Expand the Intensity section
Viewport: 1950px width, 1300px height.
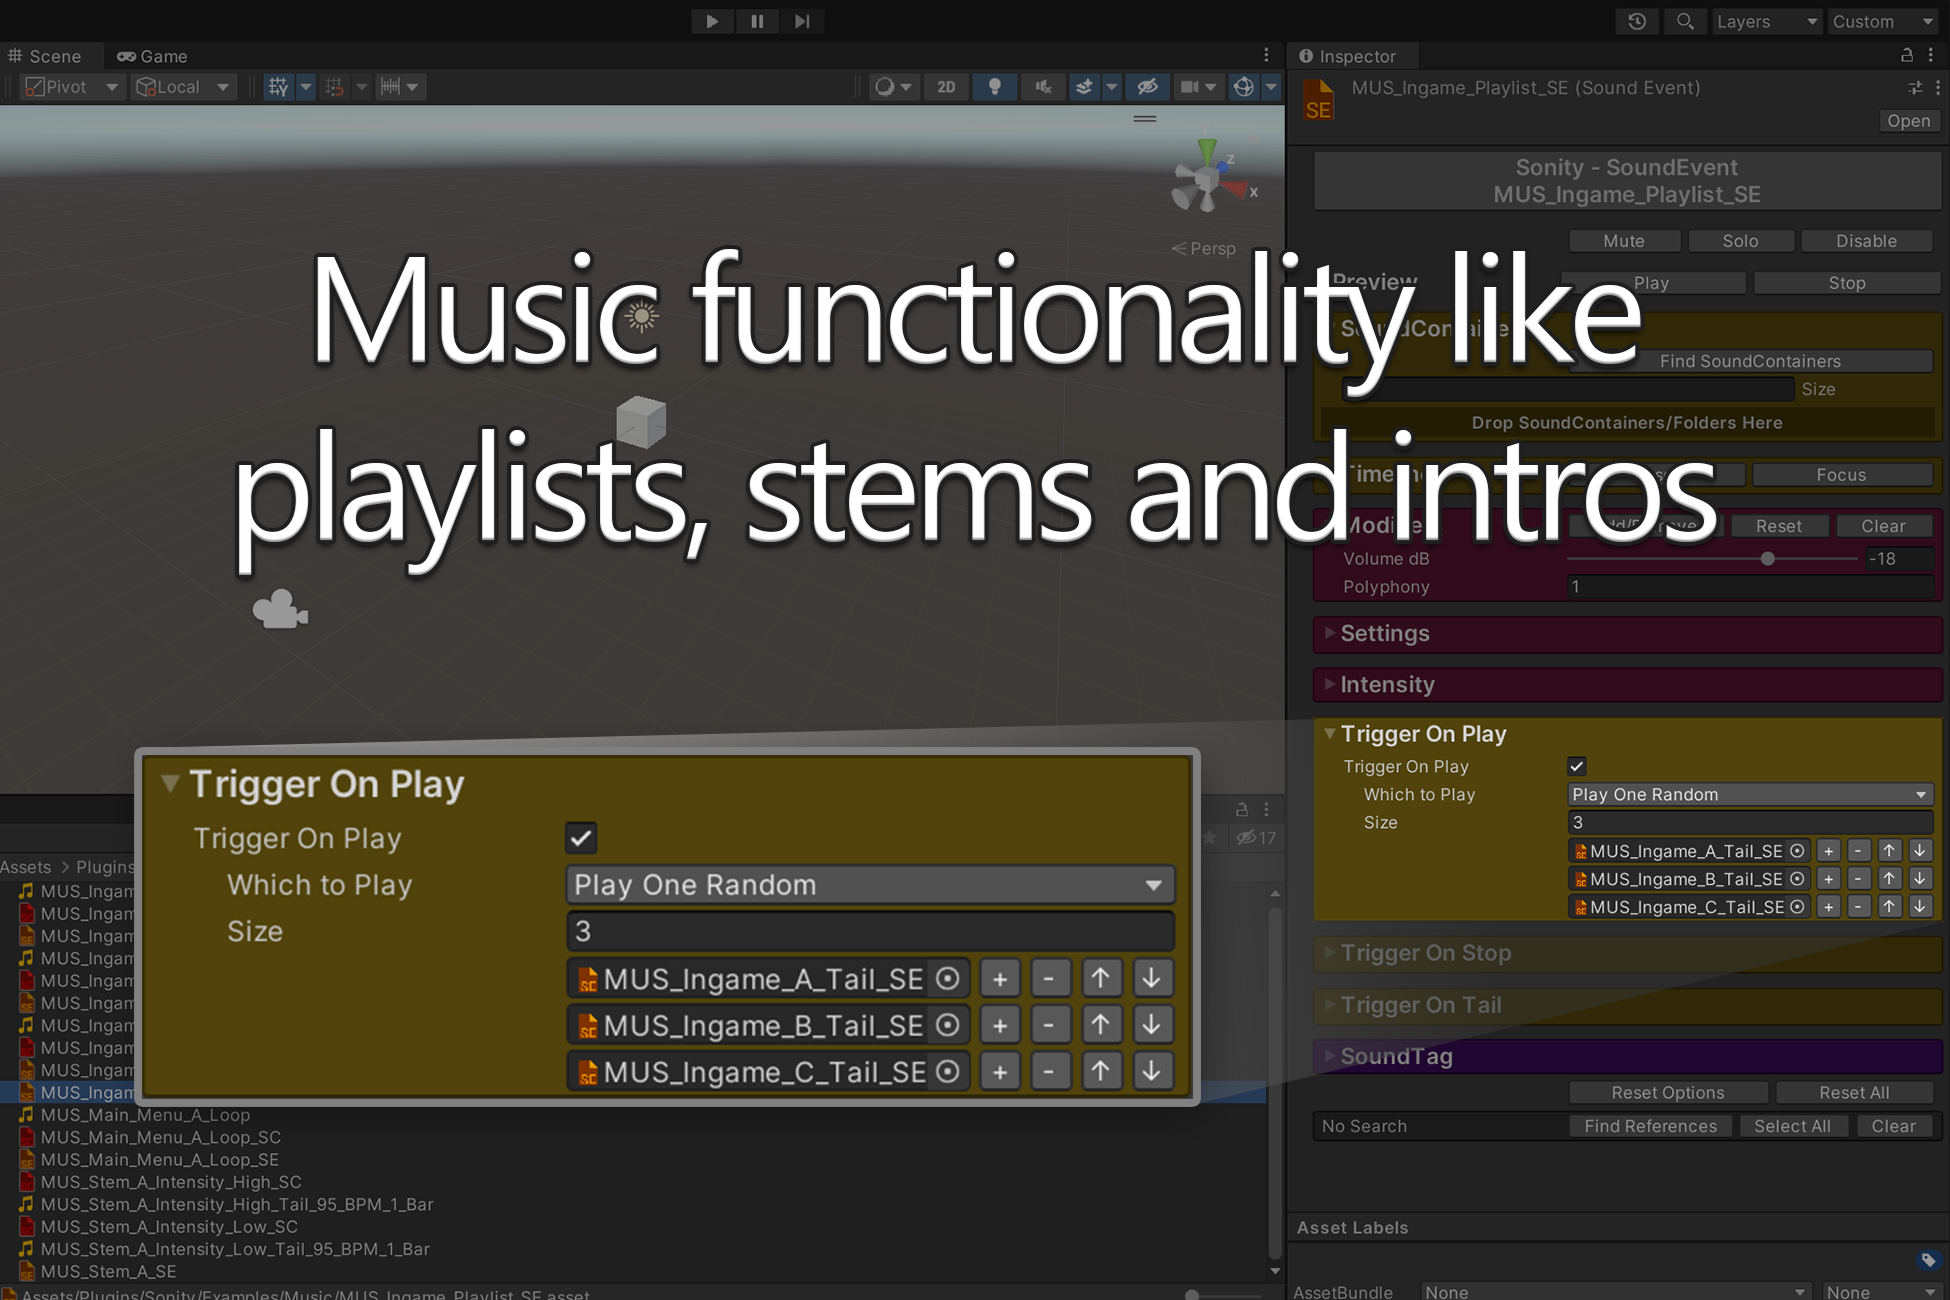1387,685
